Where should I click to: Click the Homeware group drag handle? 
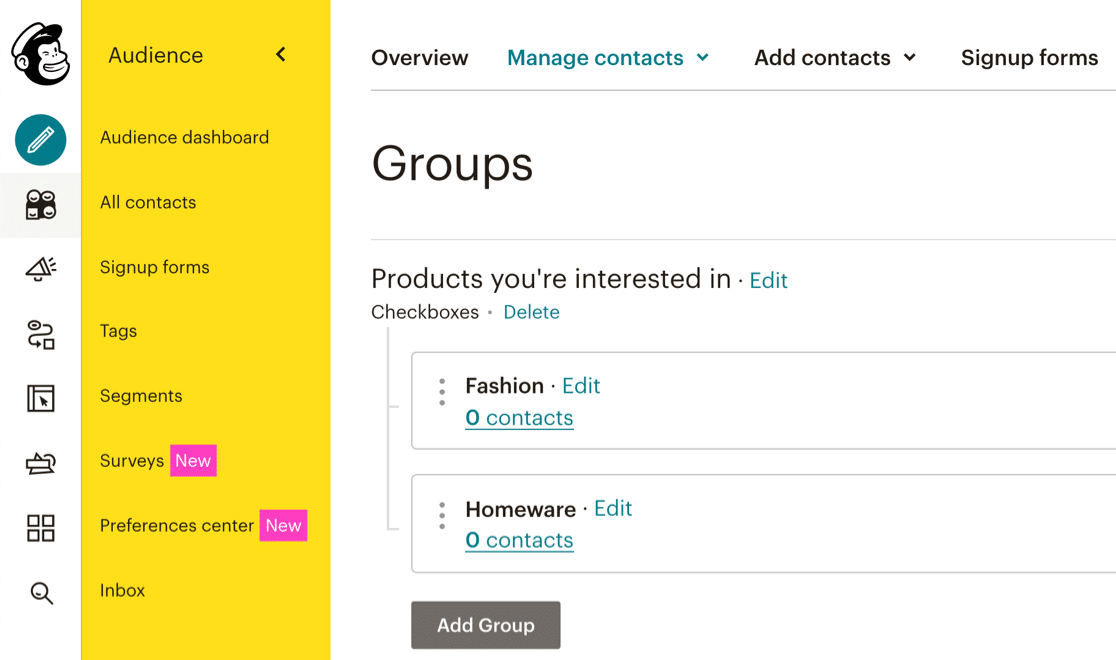point(442,515)
